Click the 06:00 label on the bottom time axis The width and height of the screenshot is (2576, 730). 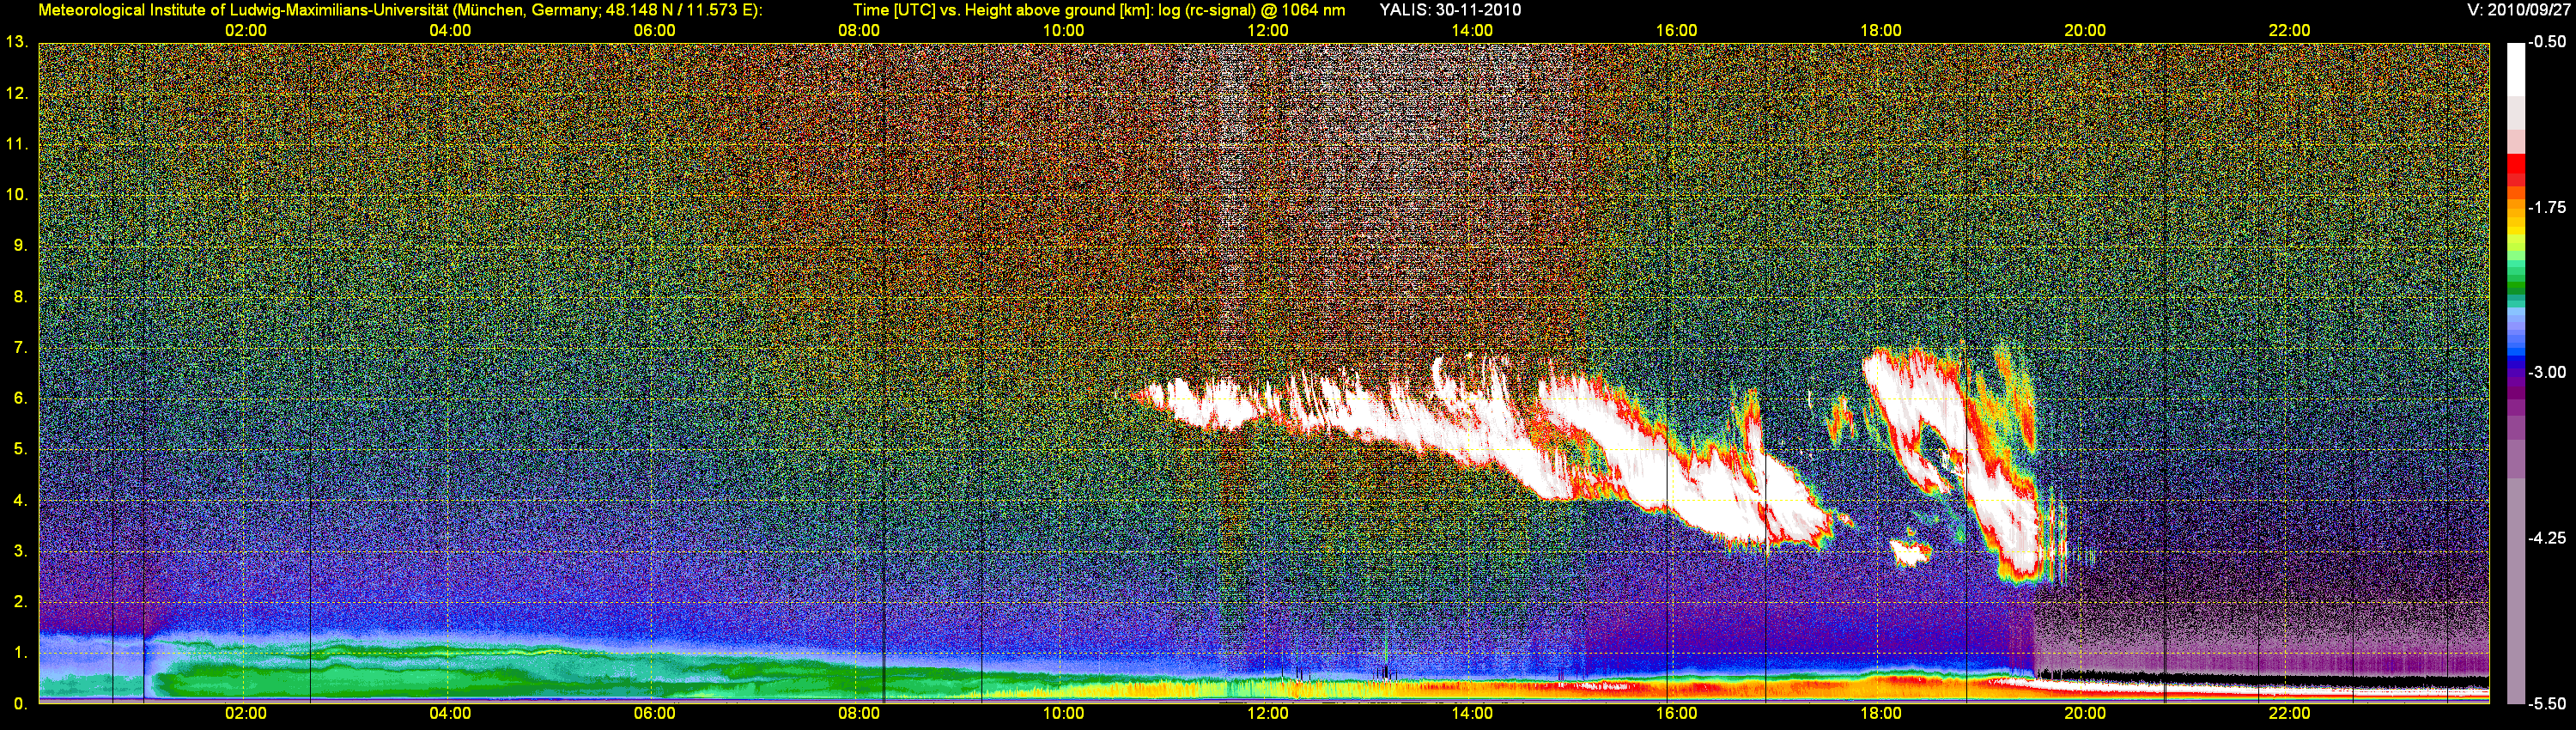coord(655,714)
